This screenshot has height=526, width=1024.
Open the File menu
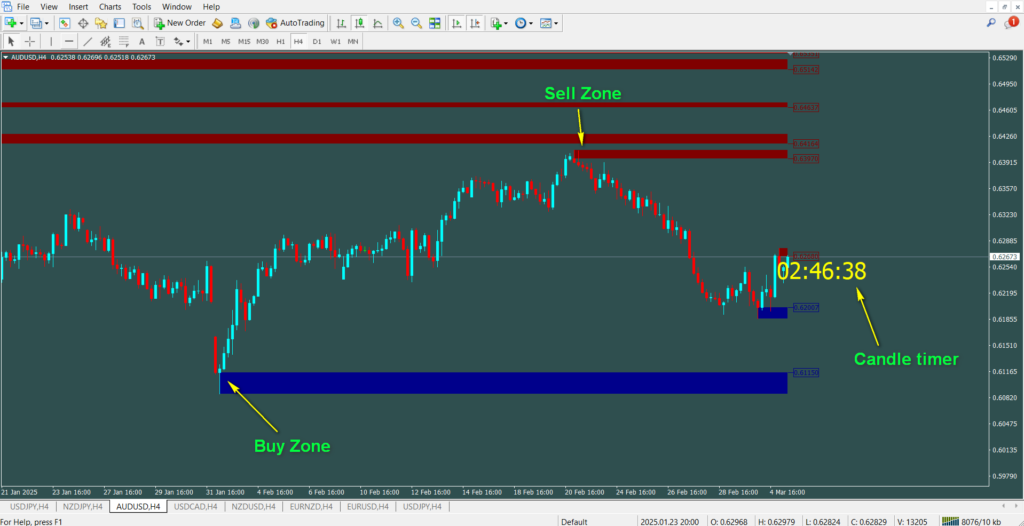(23, 7)
